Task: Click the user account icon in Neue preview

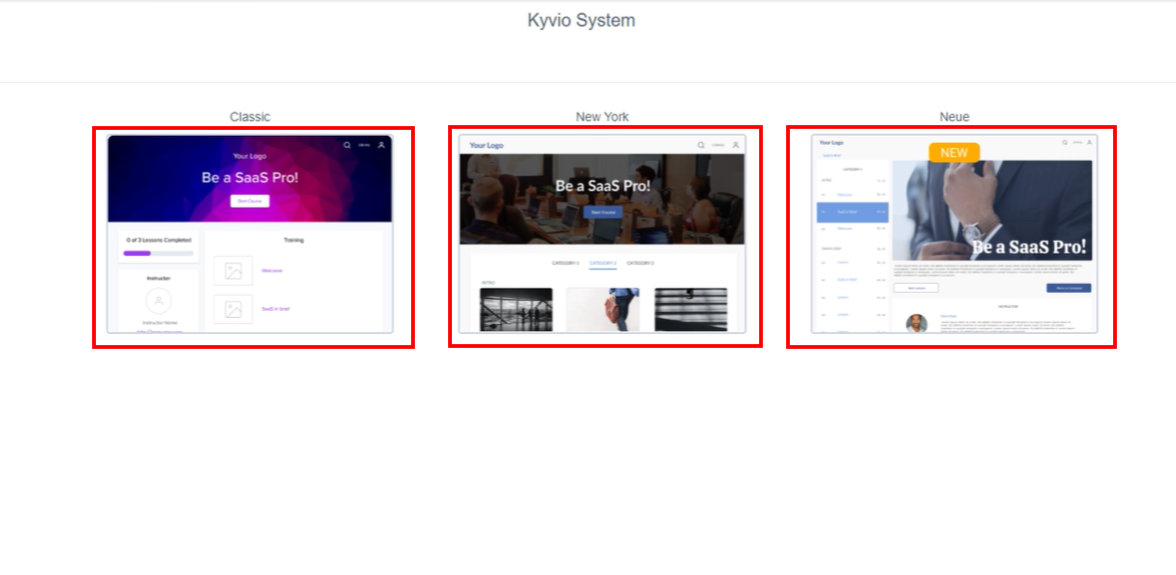Action: click(1089, 142)
